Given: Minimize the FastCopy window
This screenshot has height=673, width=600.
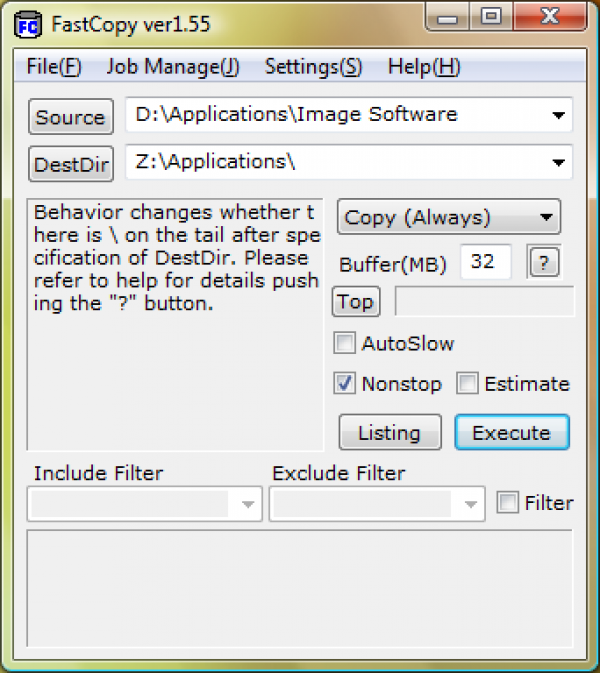Looking at the screenshot, I should (x=449, y=18).
